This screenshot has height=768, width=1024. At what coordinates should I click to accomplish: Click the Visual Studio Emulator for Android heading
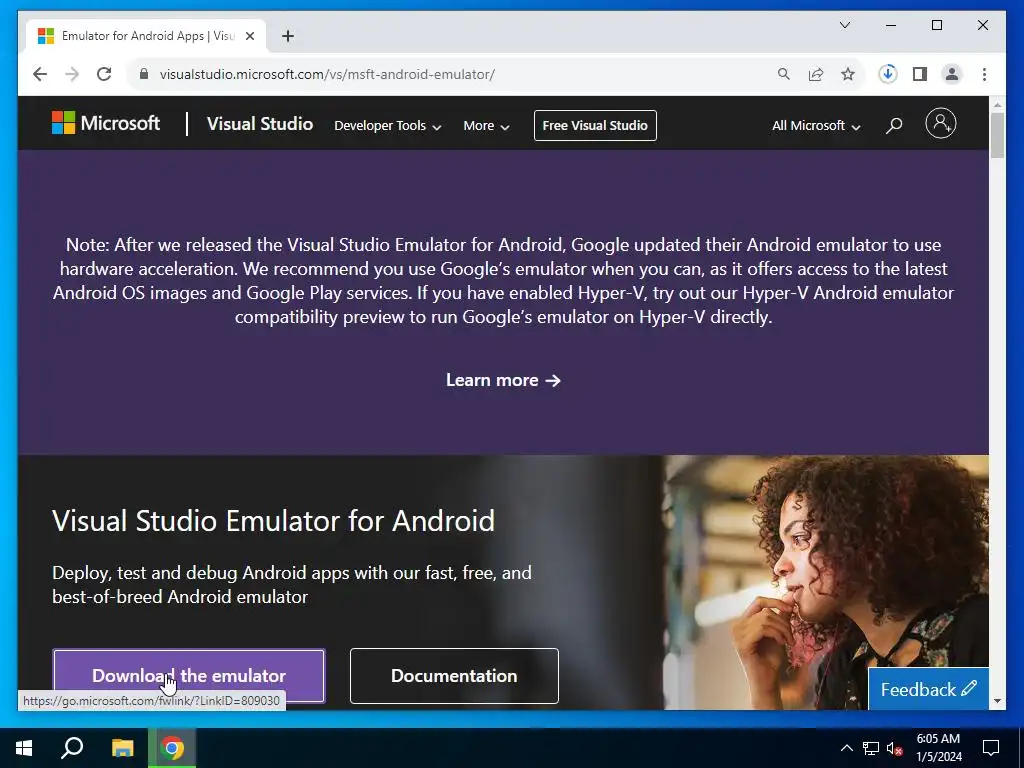274,521
